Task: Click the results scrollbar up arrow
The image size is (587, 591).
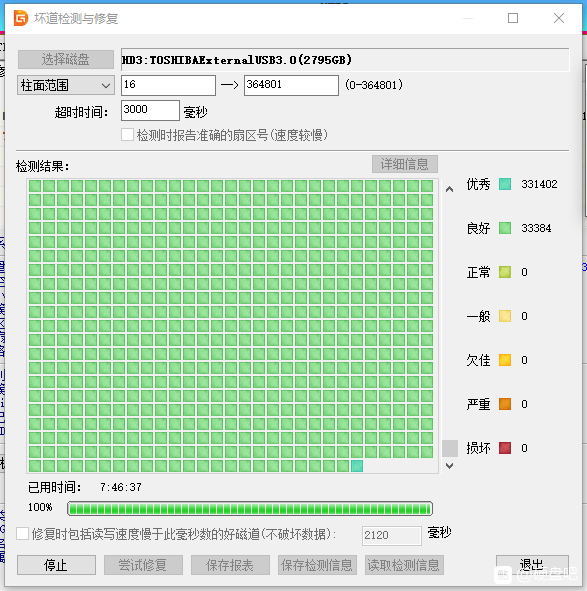Action: coord(449,189)
